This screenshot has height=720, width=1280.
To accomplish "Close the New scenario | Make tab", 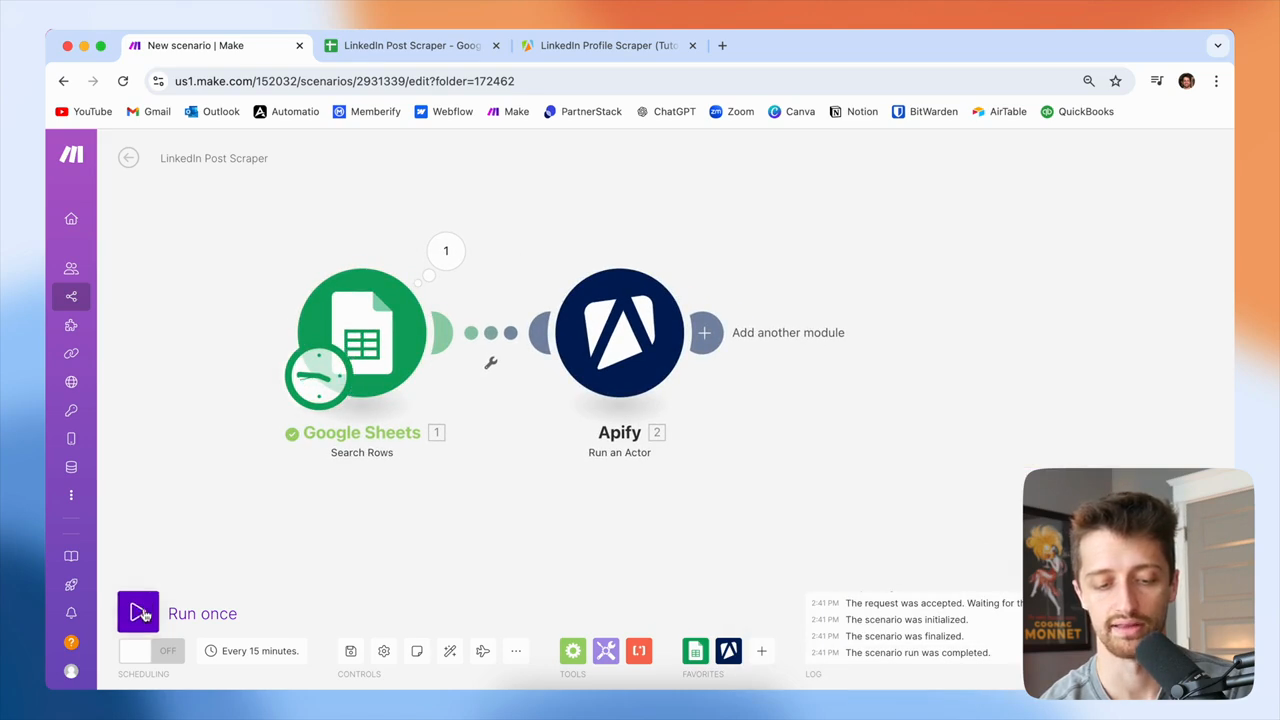I will [299, 45].
